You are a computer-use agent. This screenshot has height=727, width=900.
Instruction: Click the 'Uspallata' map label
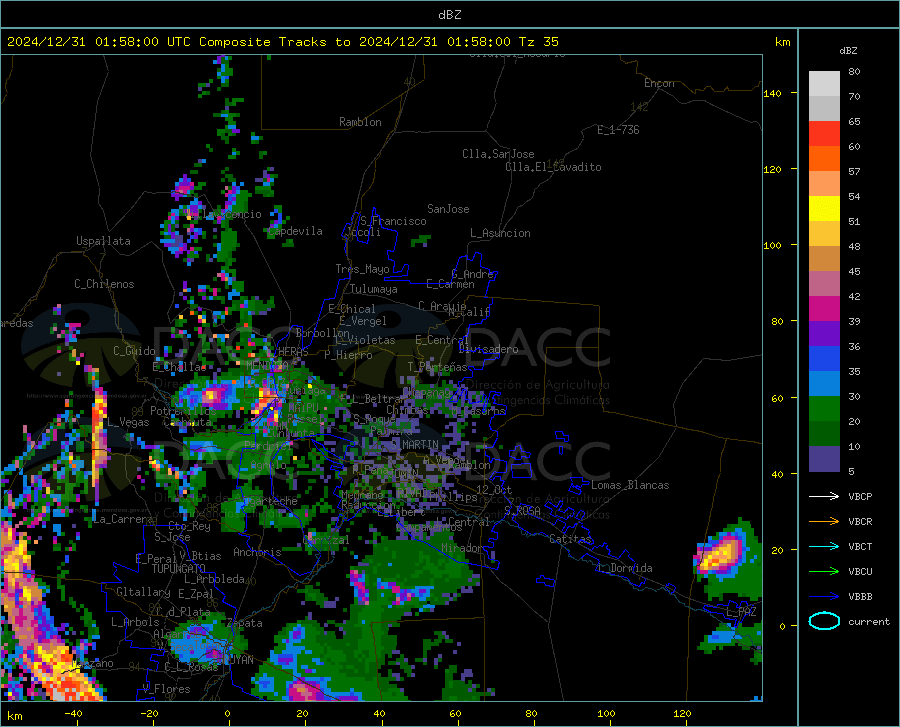103,241
